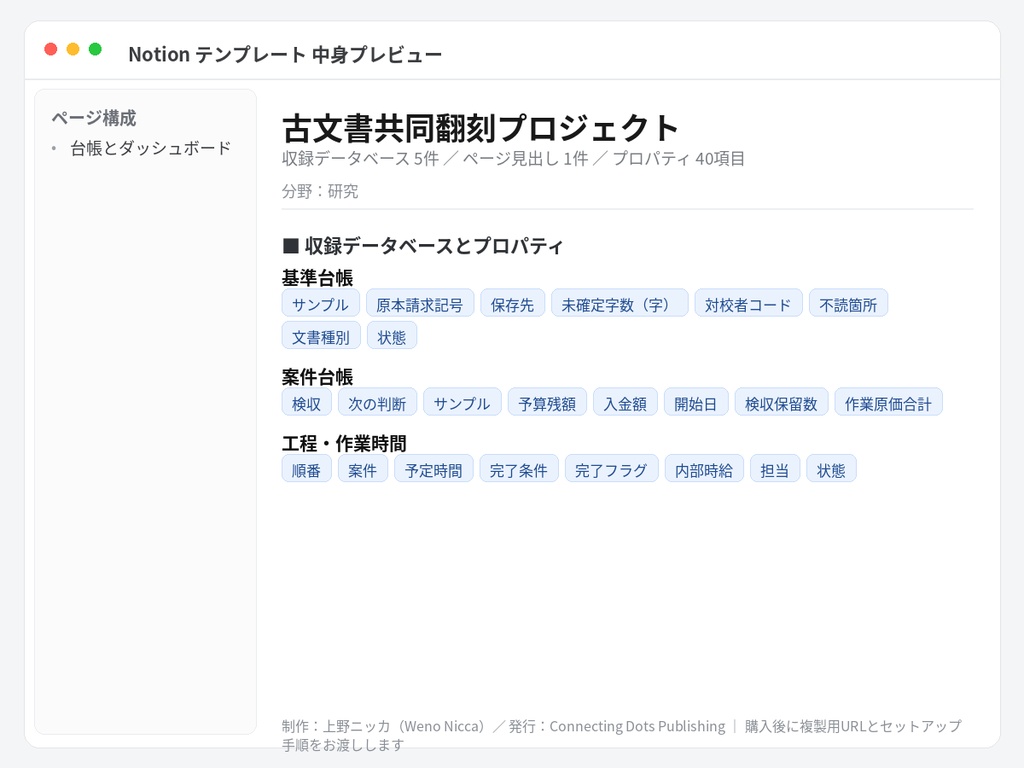Select the 状態 tag under 基準台帳

(x=392, y=336)
